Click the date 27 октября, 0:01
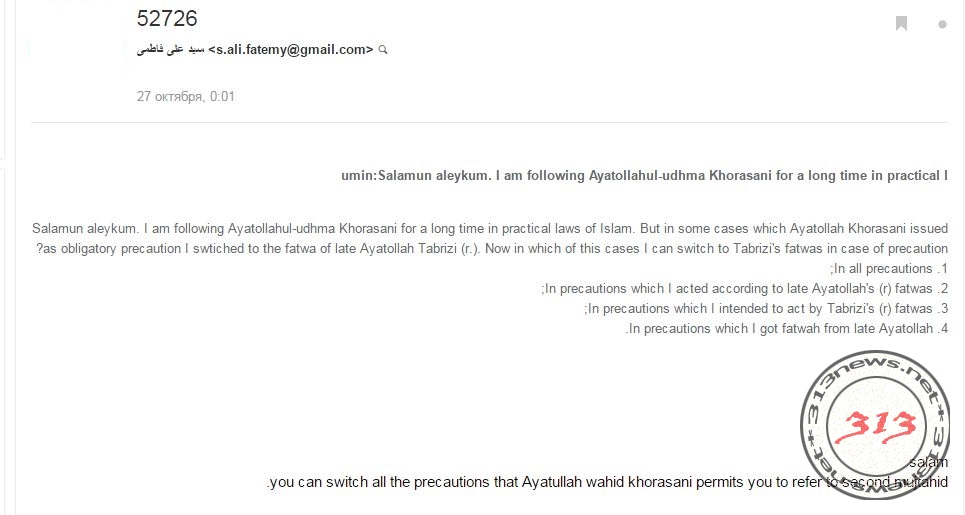Screen dimensions: 965x515 [x=185, y=97]
